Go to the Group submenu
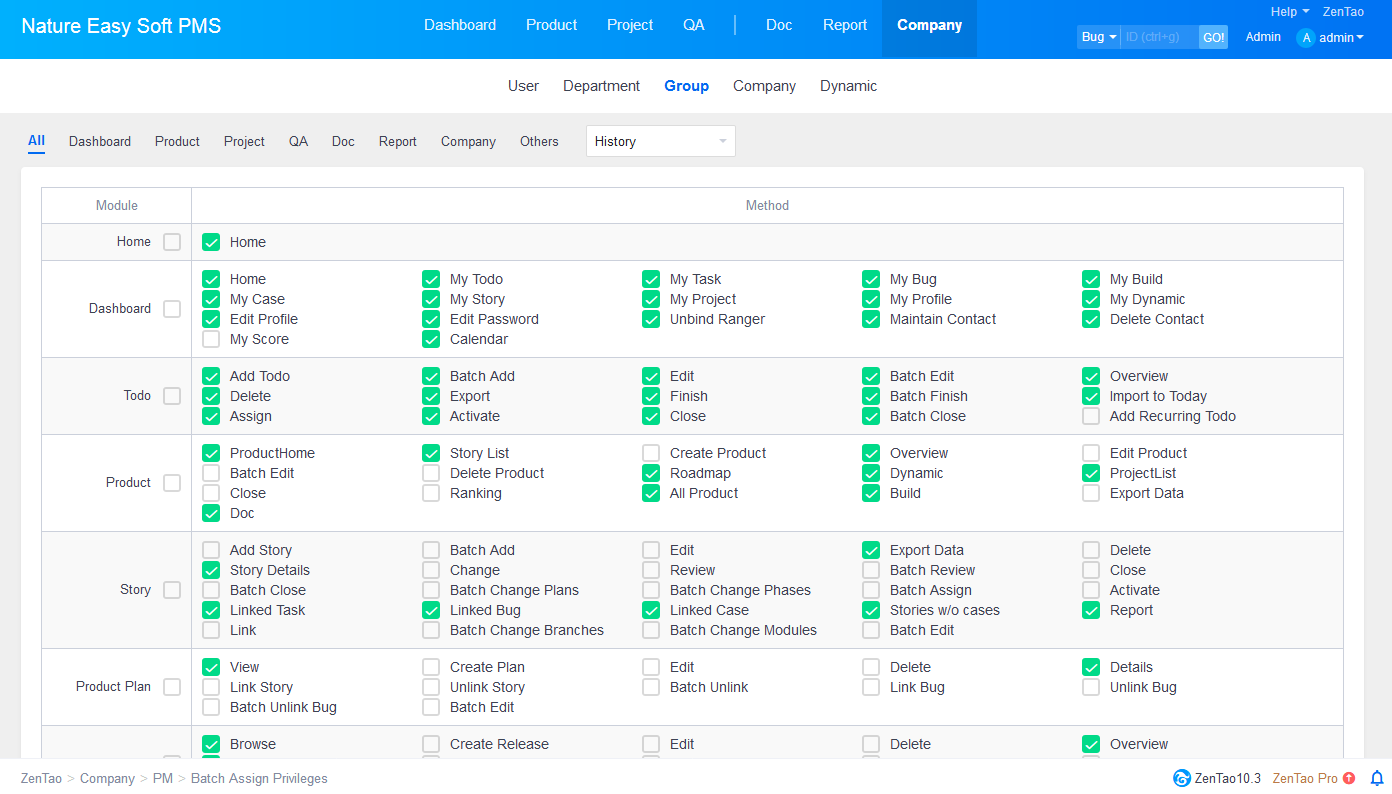The height and width of the screenshot is (794, 1392). pyautogui.click(x=687, y=86)
